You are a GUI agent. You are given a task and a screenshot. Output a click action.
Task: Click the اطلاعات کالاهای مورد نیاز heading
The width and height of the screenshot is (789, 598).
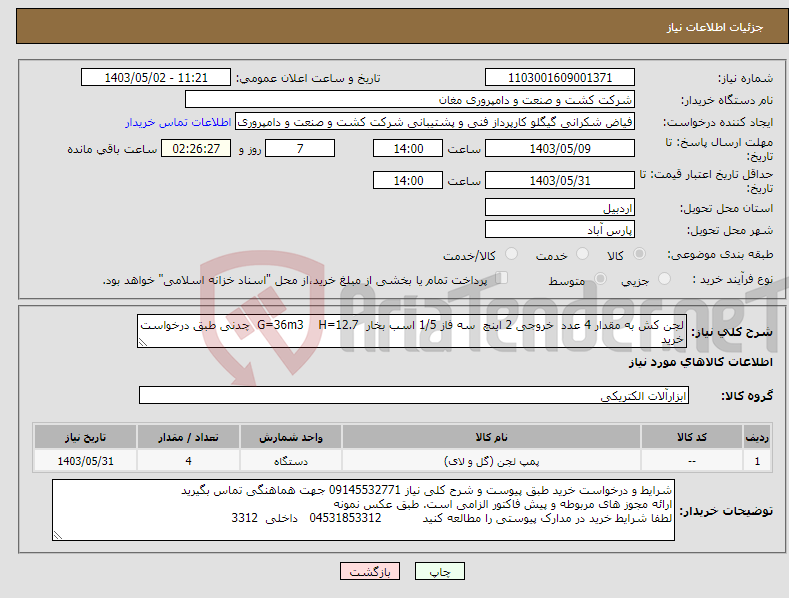[700, 362]
